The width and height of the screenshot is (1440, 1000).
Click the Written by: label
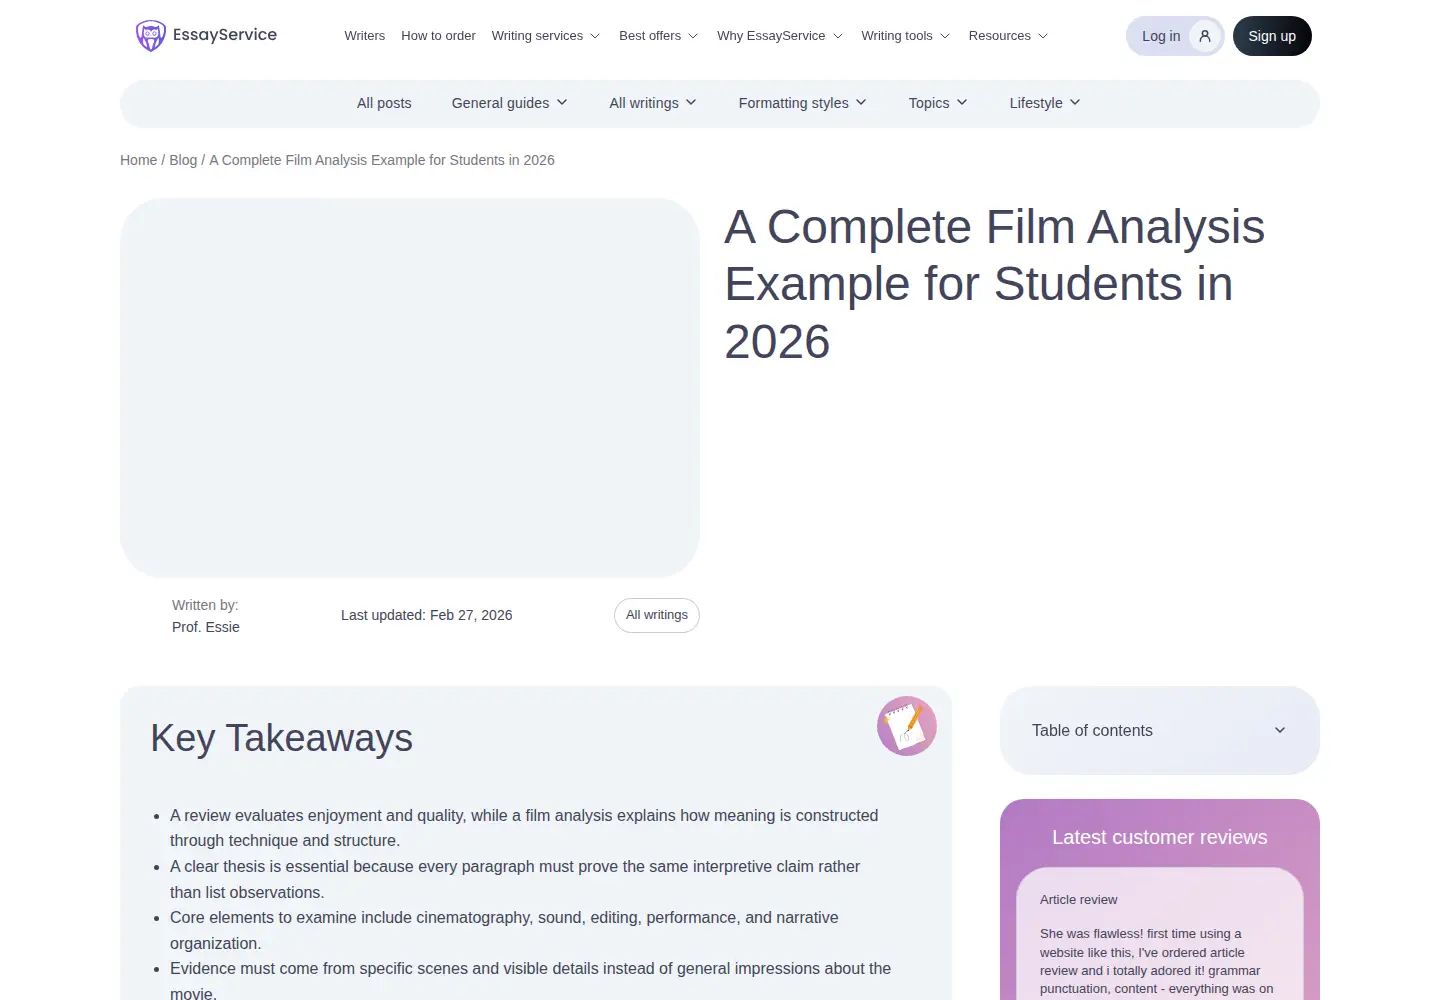tap(205, 605)
